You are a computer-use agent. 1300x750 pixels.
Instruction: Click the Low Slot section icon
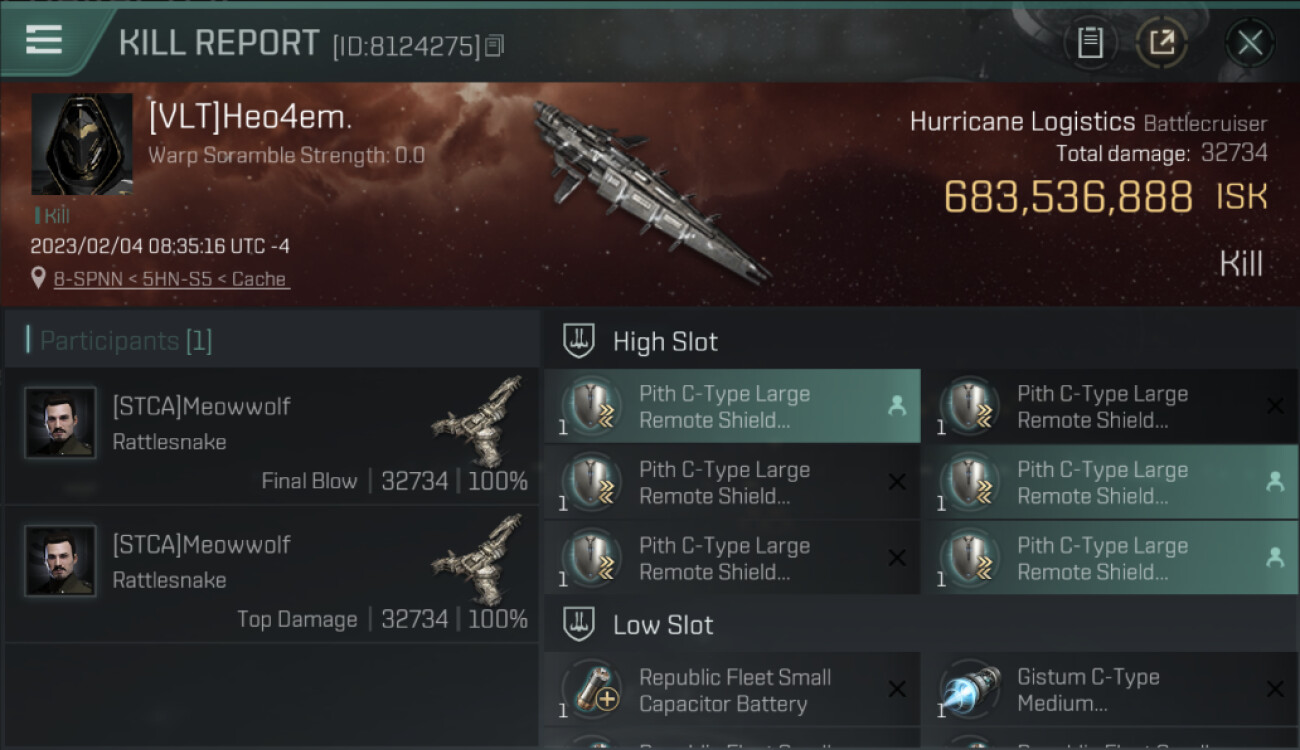tap(580, 625)
